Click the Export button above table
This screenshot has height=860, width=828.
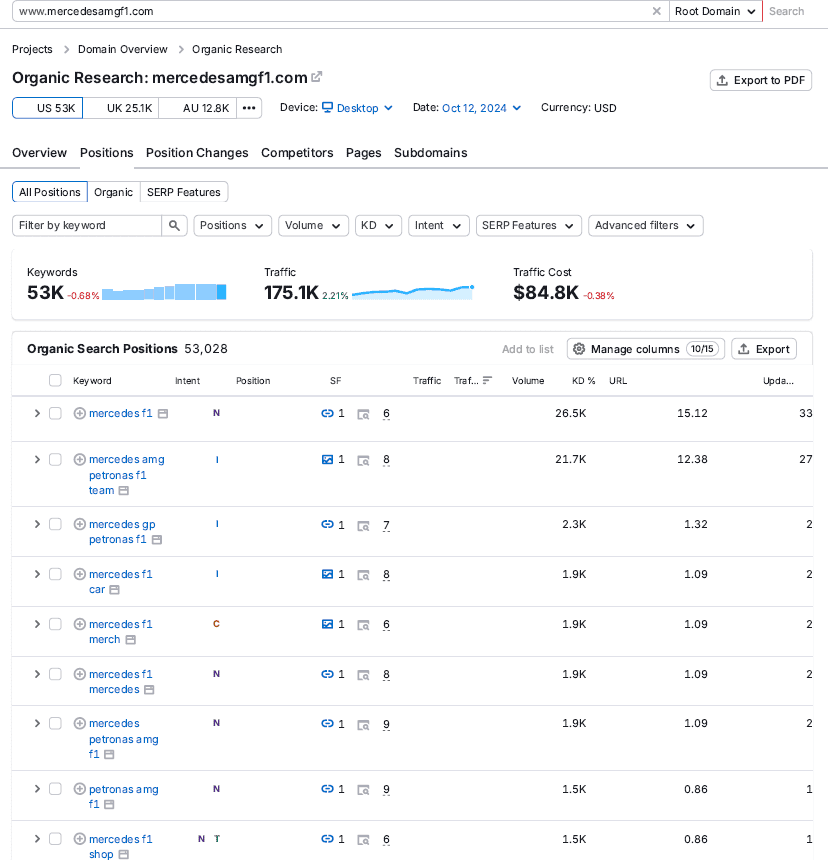click(764, 349)
